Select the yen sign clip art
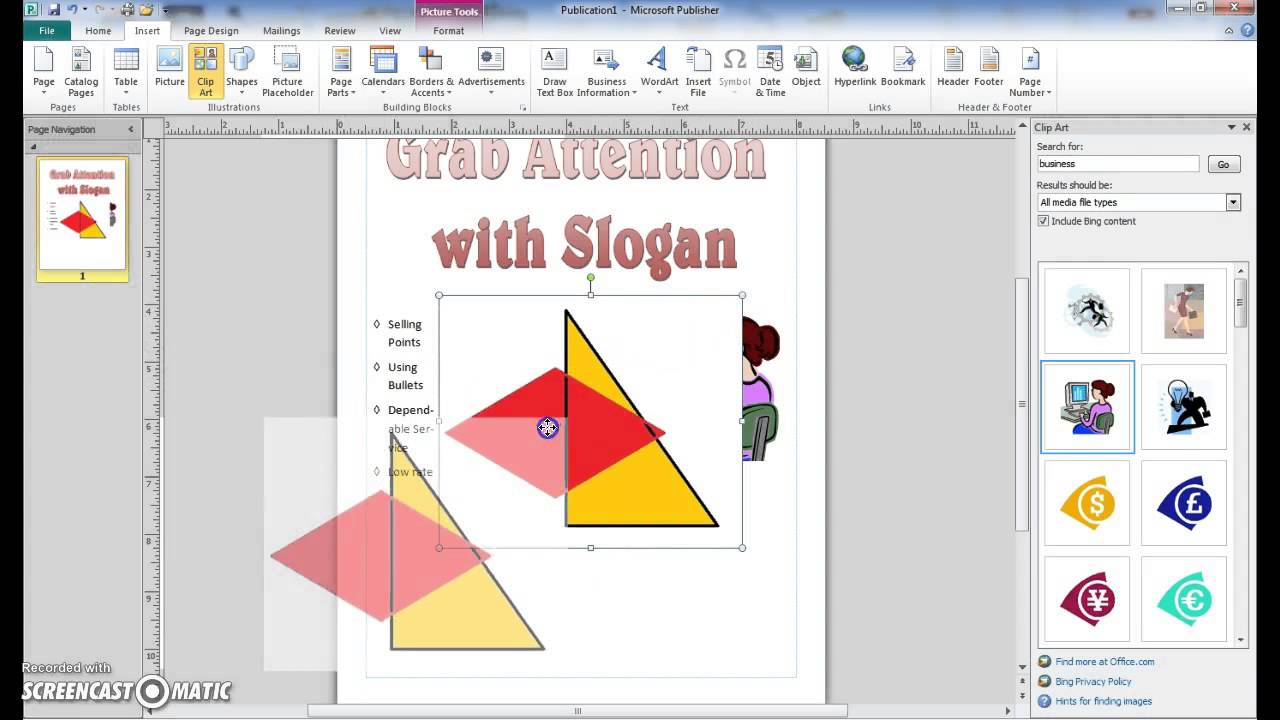This screenshot has width=1280, height=720. pos(1087,599)
